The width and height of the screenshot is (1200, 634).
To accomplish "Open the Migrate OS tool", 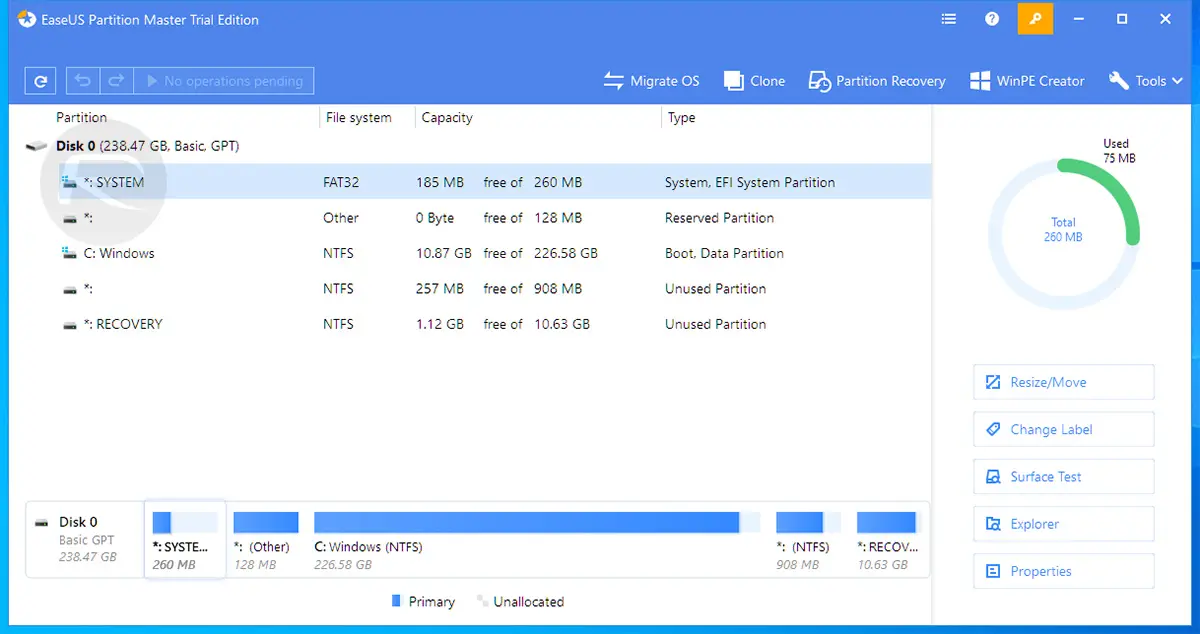I will (x=652, y=81).
